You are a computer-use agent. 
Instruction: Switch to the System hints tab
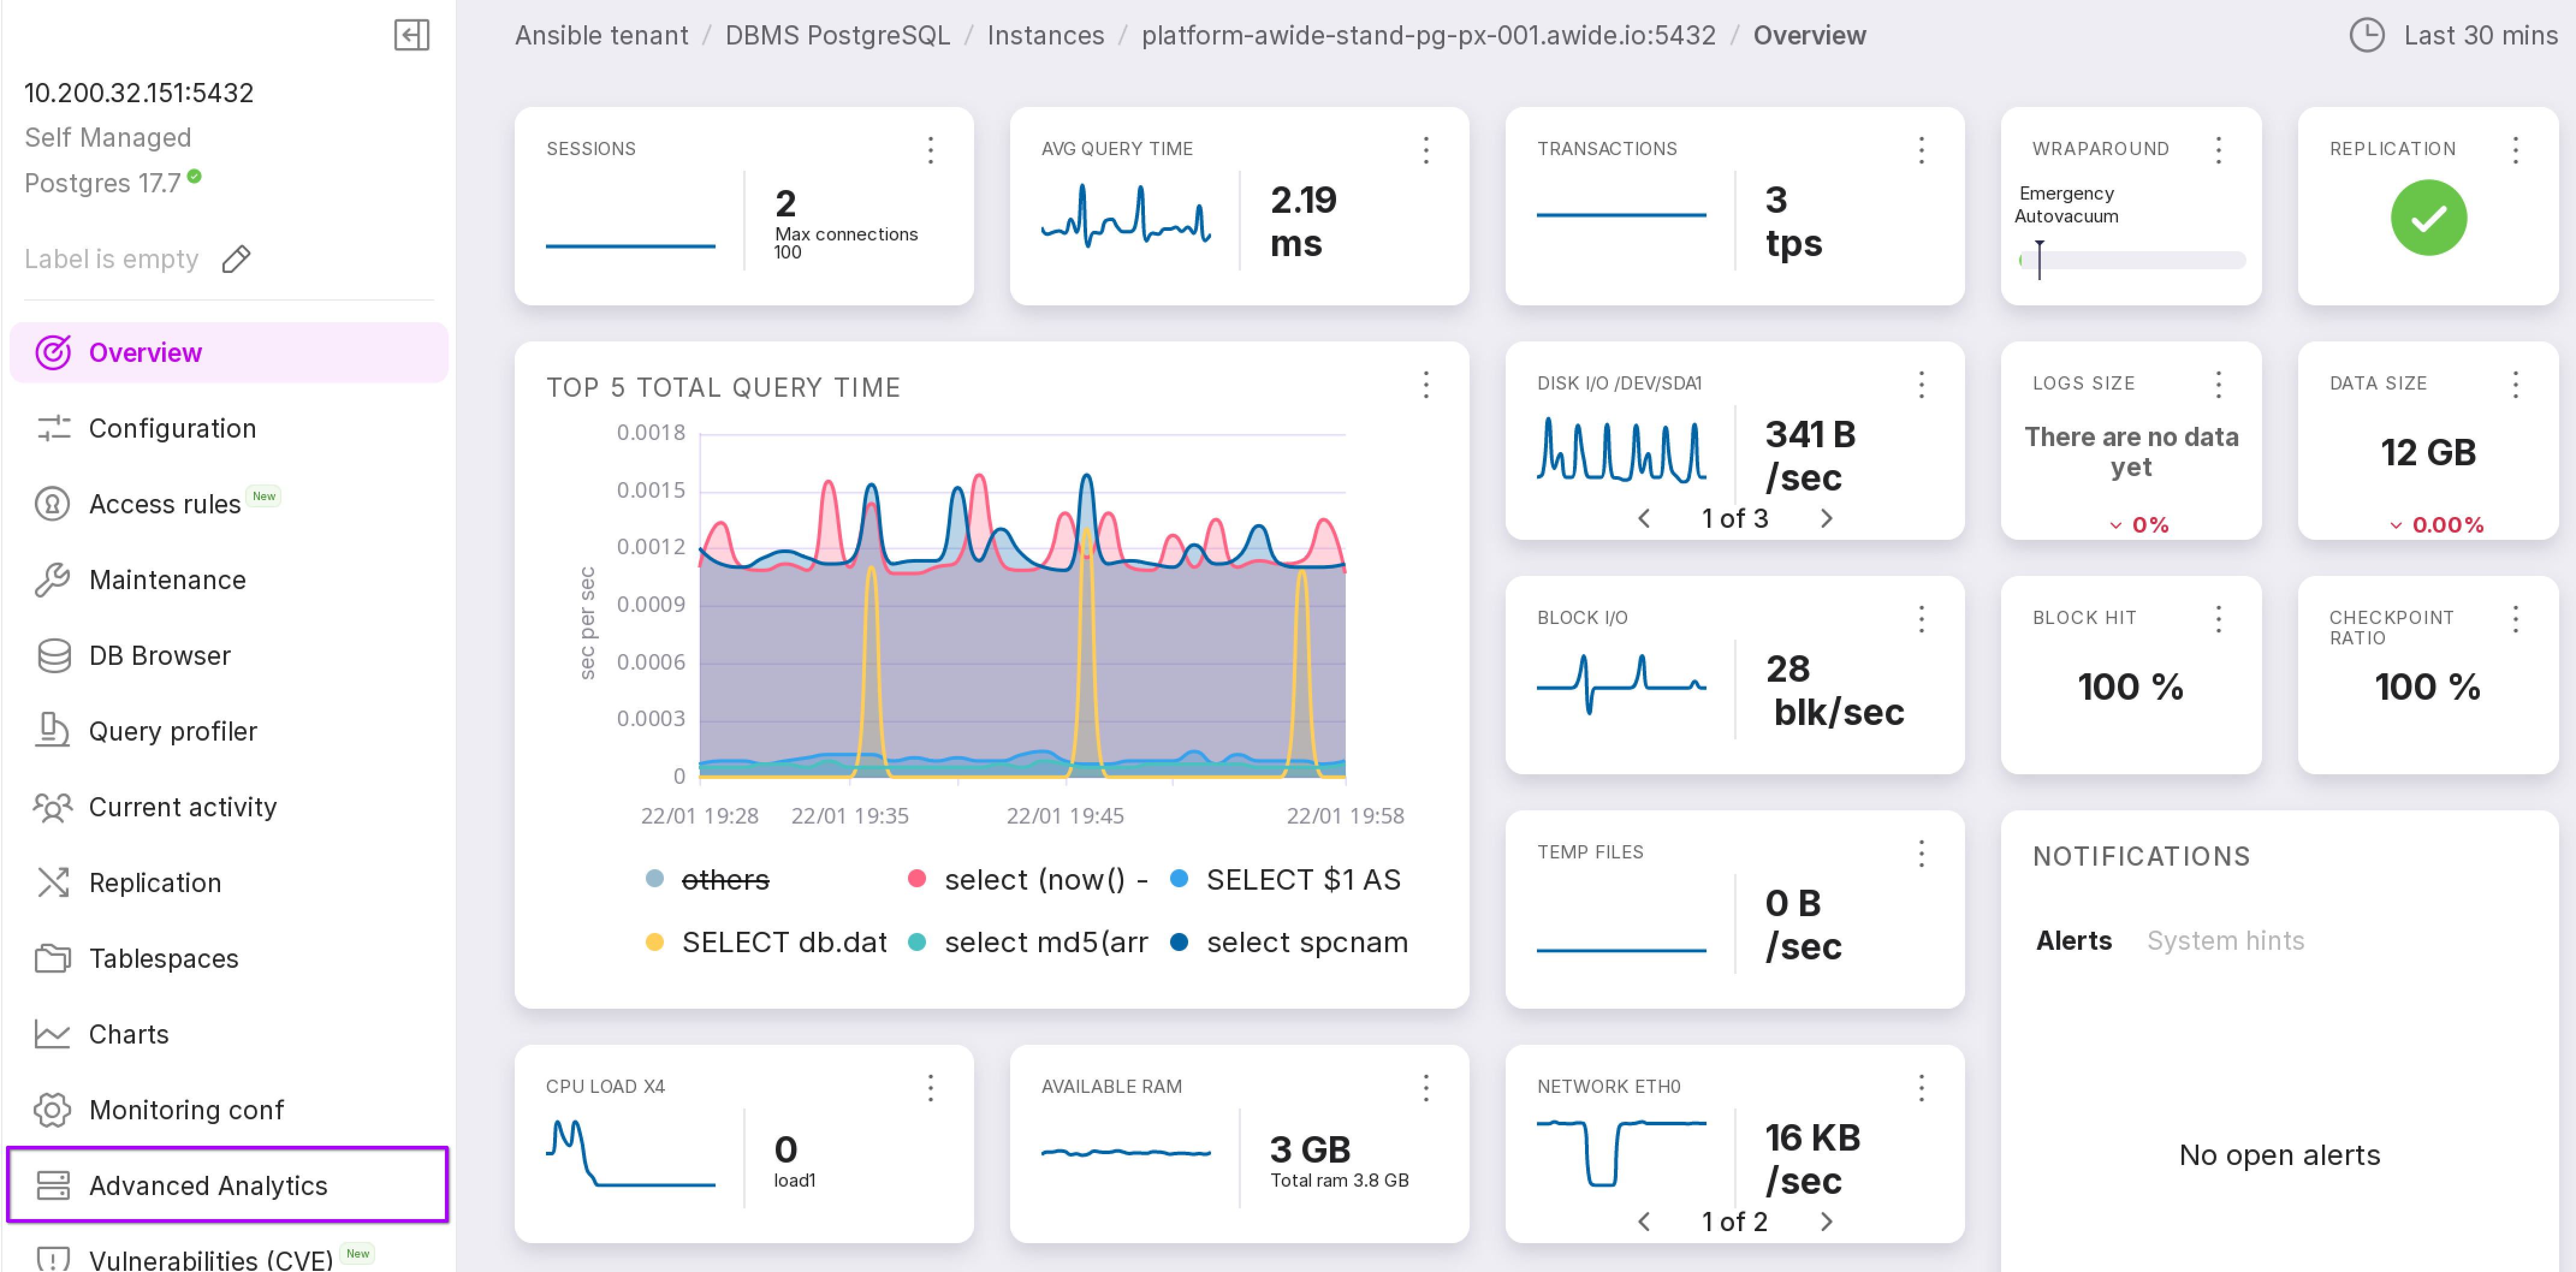(2225, 940)
